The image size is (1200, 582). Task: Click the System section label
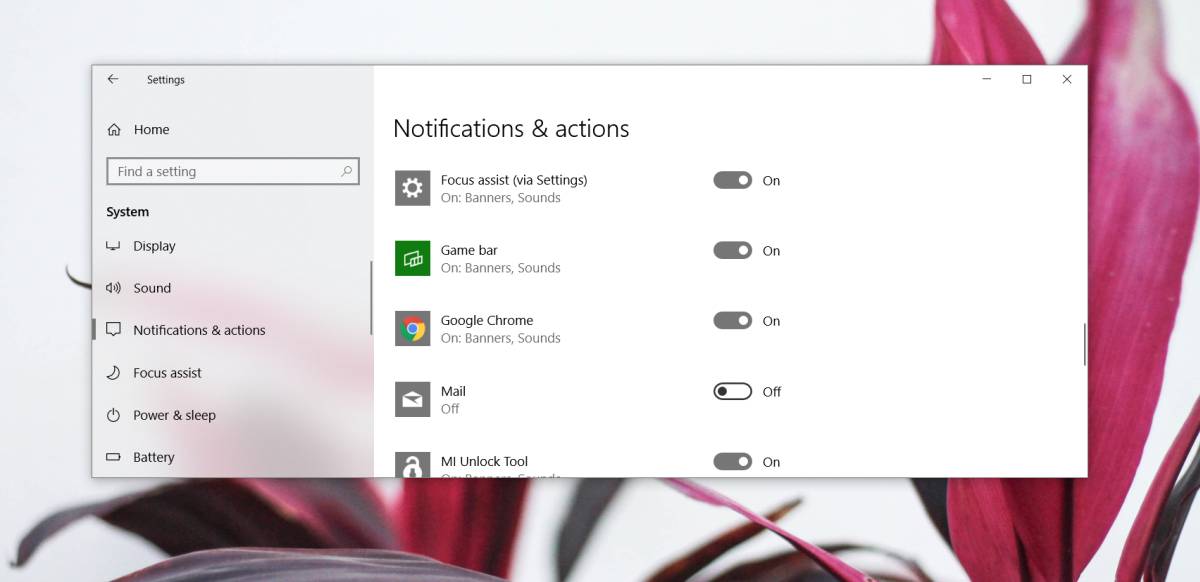(x=127, y=212)
